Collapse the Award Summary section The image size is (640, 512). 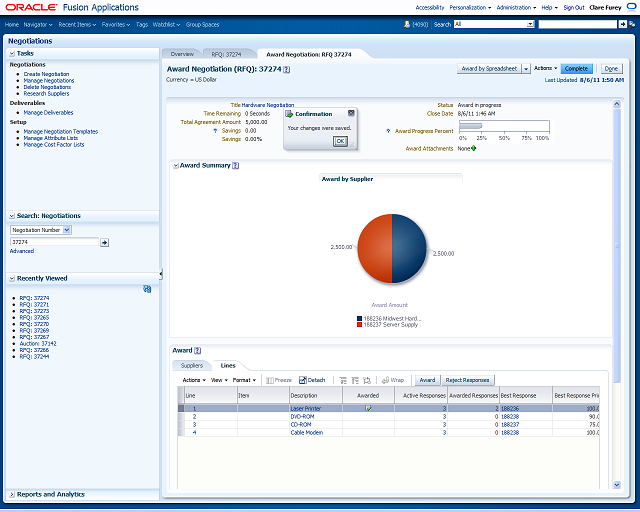pos(176,165)
